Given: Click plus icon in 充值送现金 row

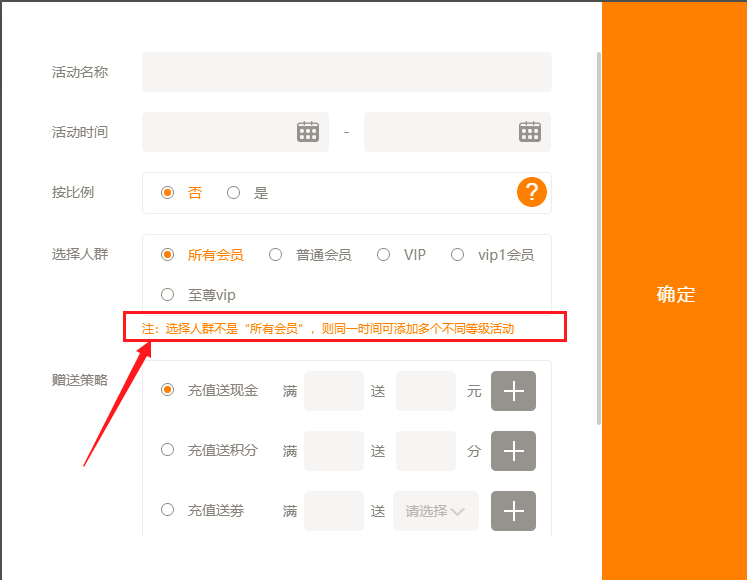Looking at the screenshot, I should [513, 391].
